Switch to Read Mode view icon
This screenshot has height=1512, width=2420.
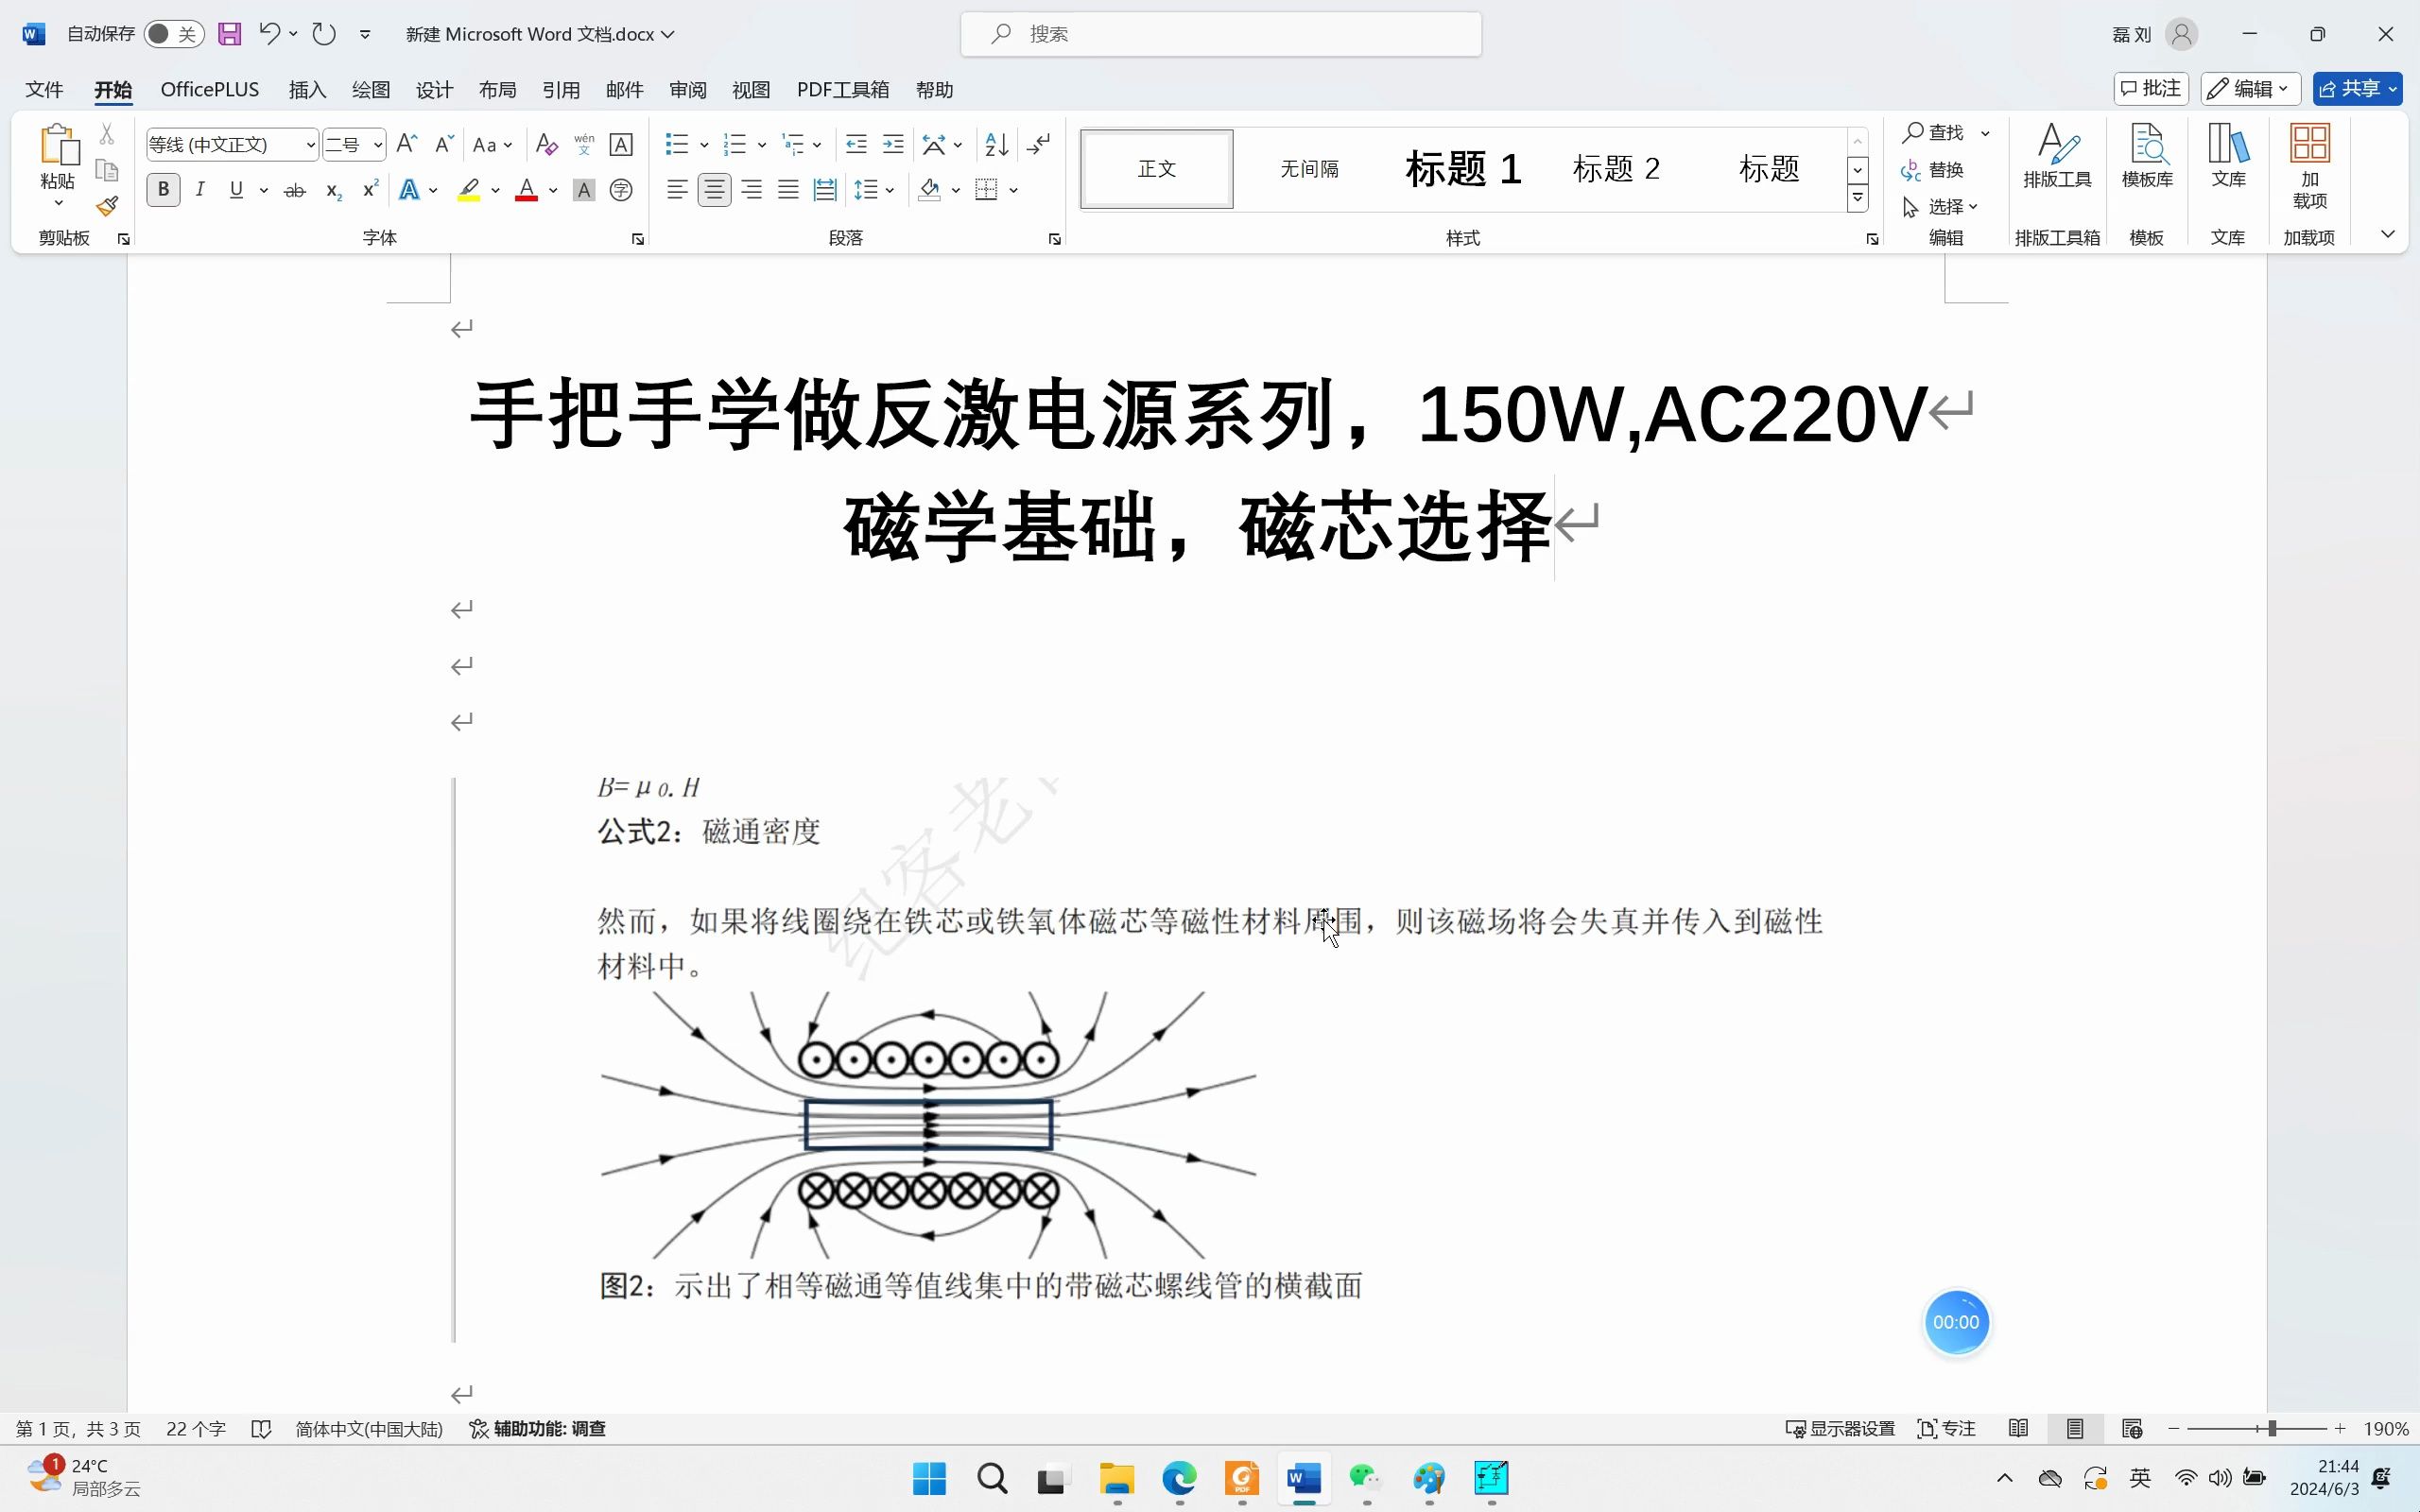pos(2019,1429)
